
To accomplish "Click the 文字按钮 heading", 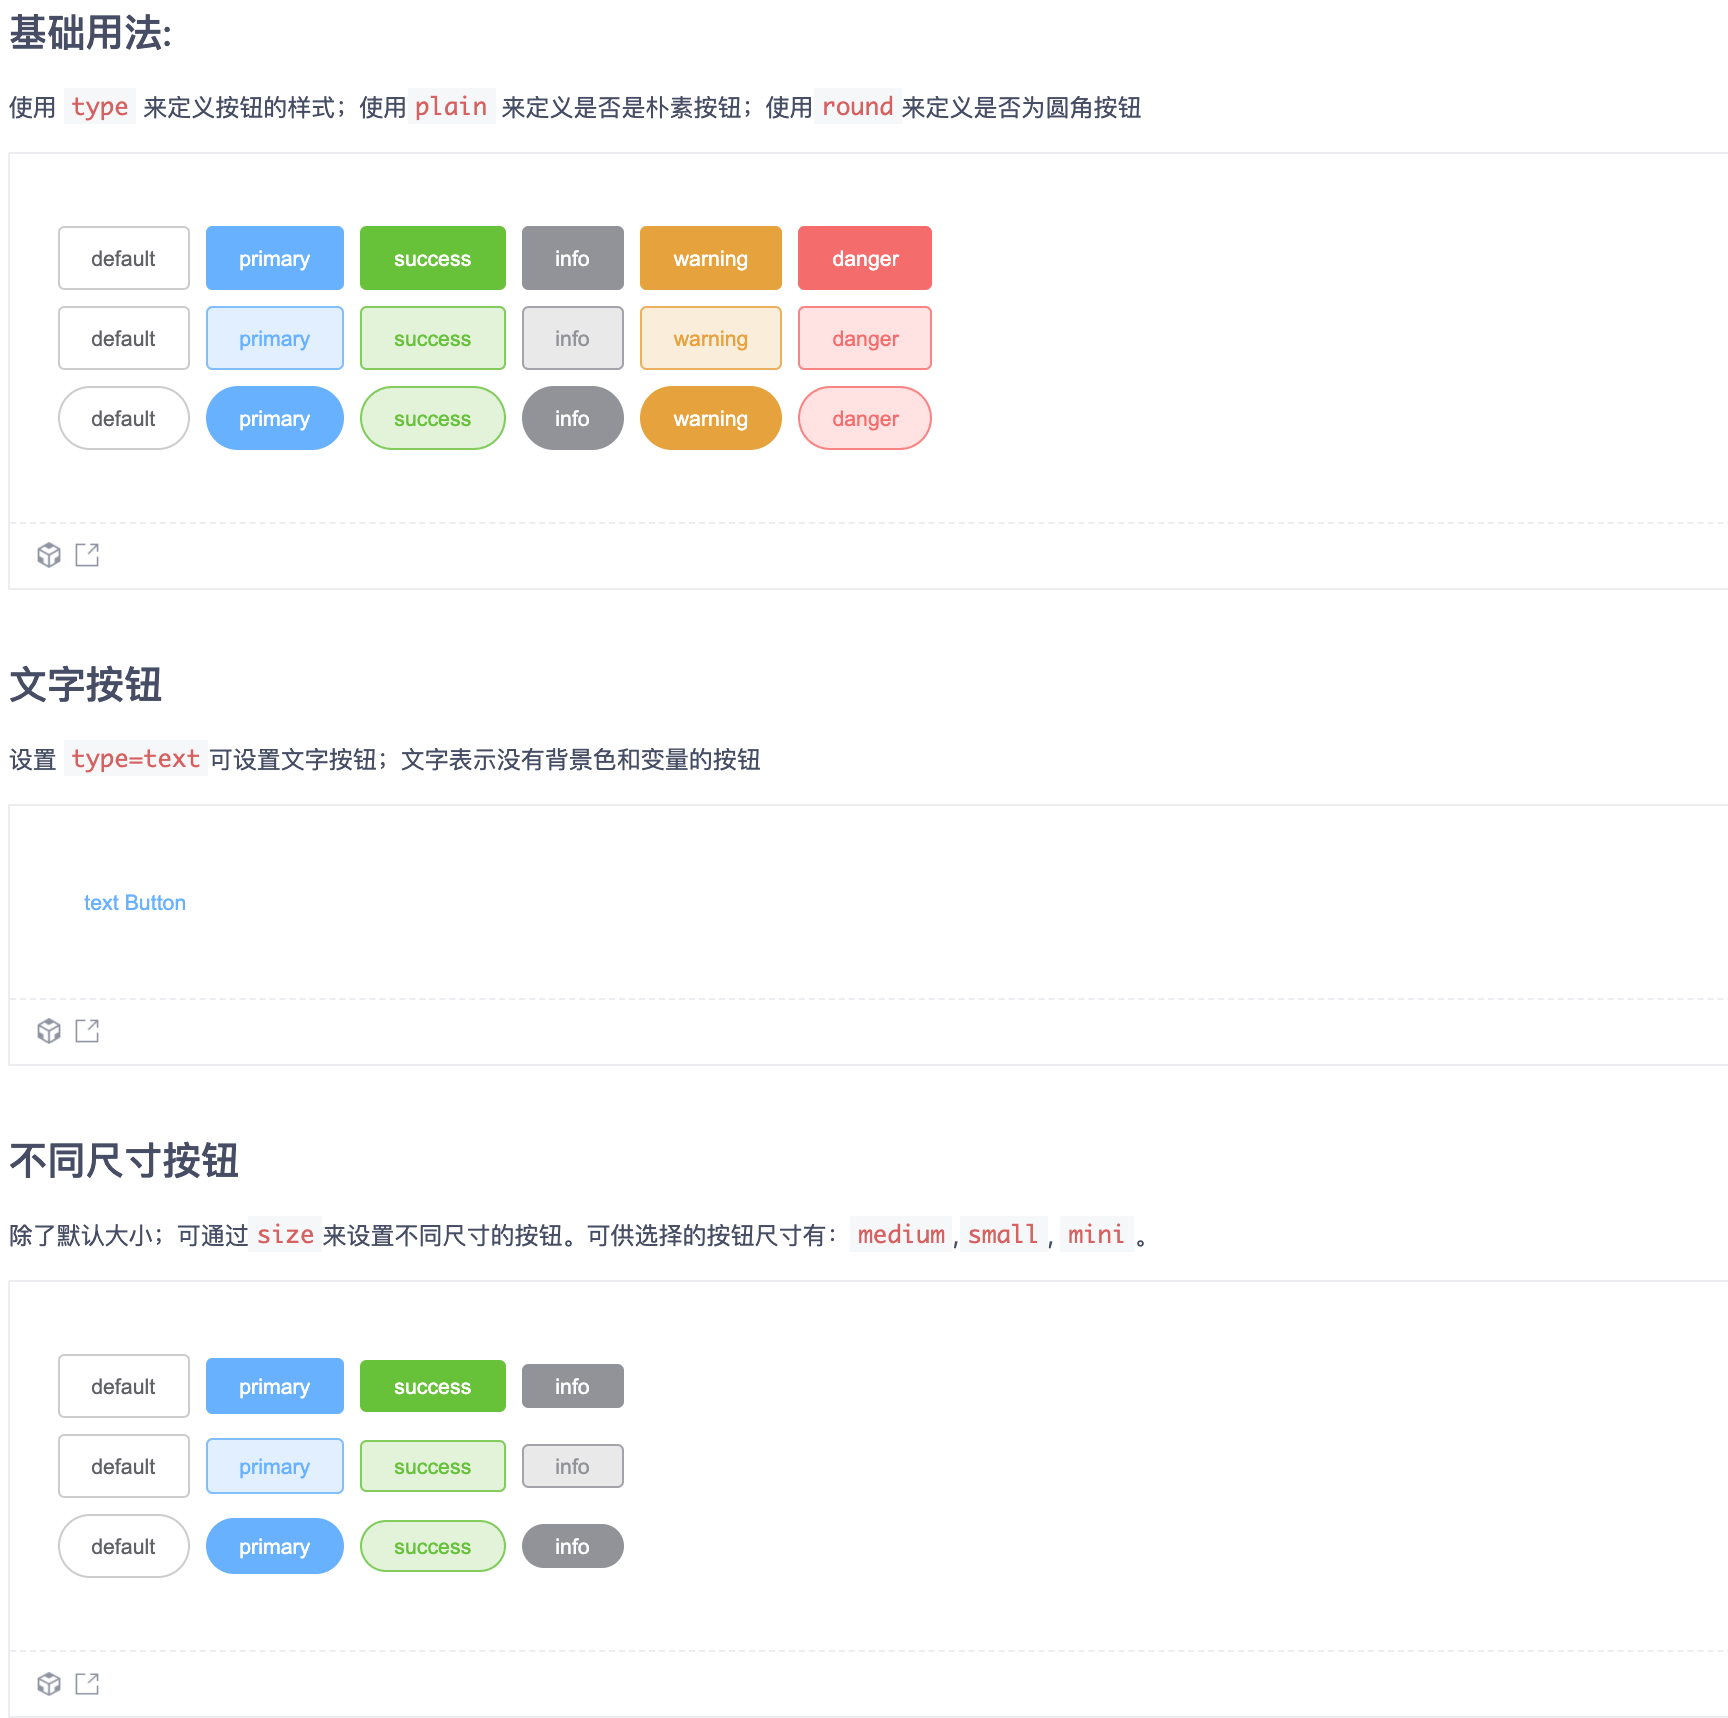I will (86, 685).
